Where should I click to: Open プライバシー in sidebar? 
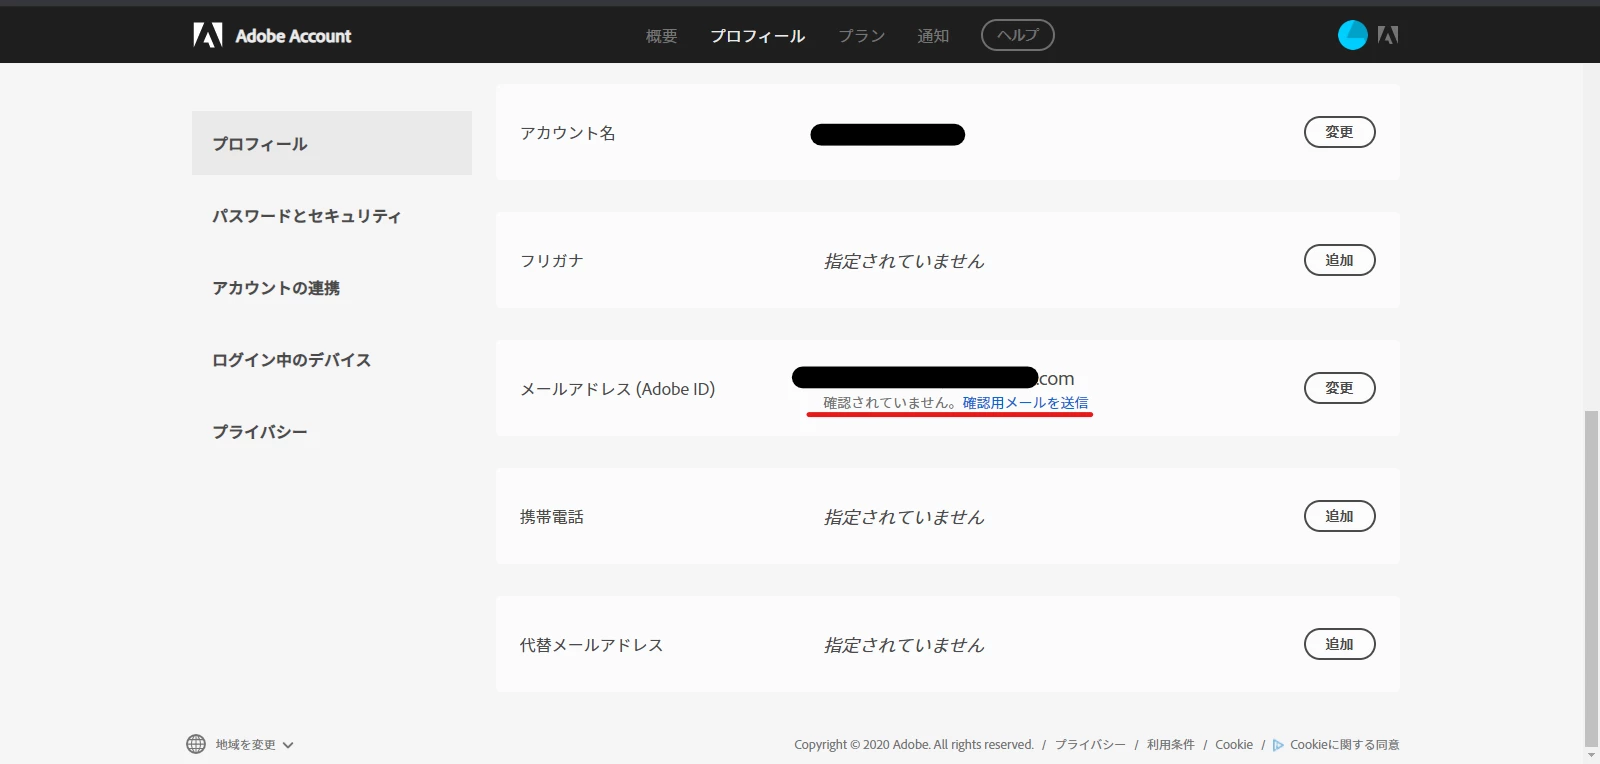click(x=259, y=432)
